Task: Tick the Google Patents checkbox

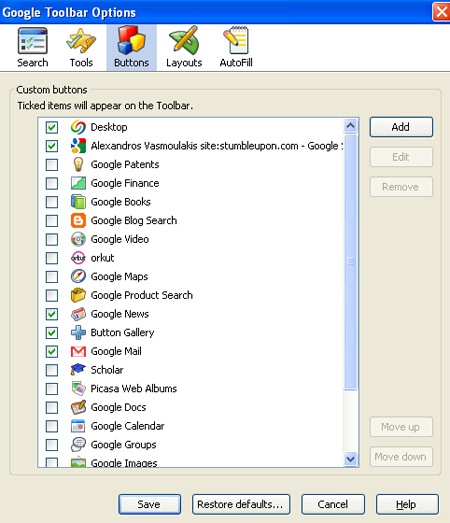Action: click(52, 164)
